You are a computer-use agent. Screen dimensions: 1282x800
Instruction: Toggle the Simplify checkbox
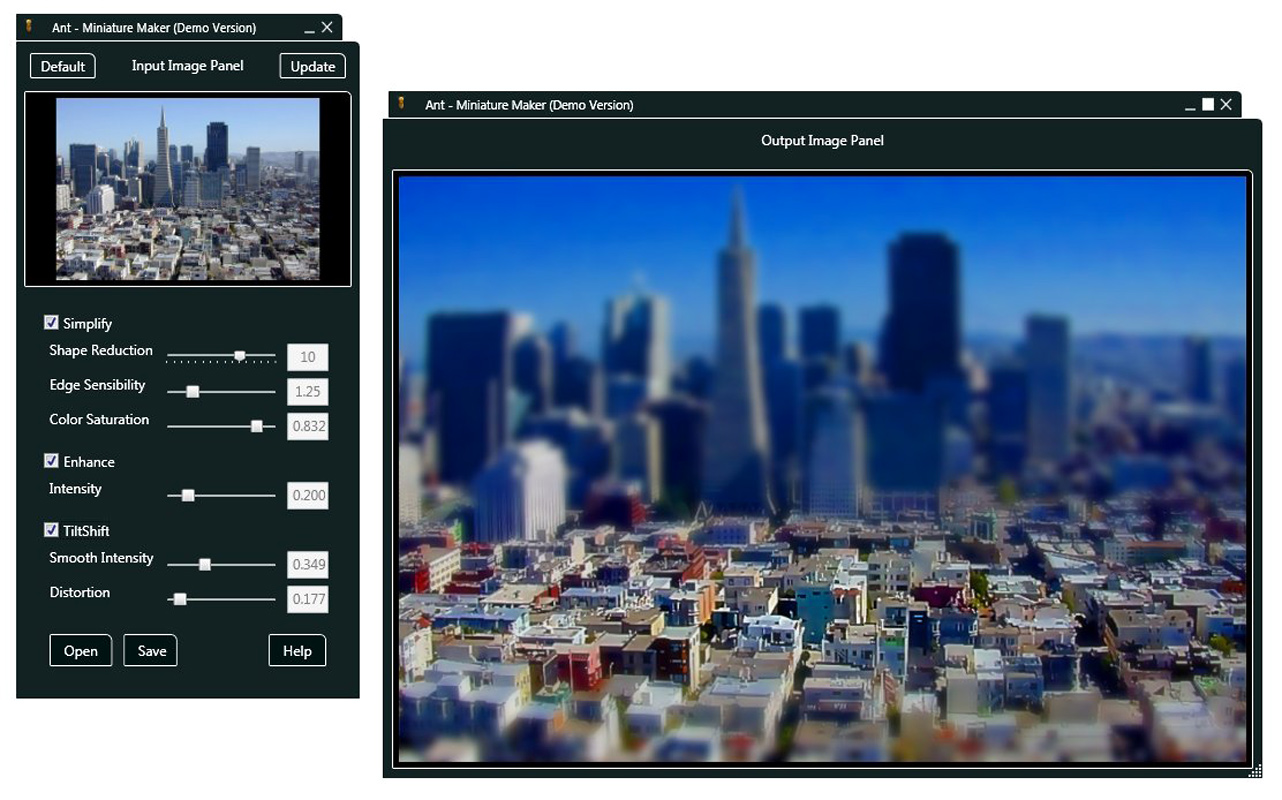[x=51, y=323]
